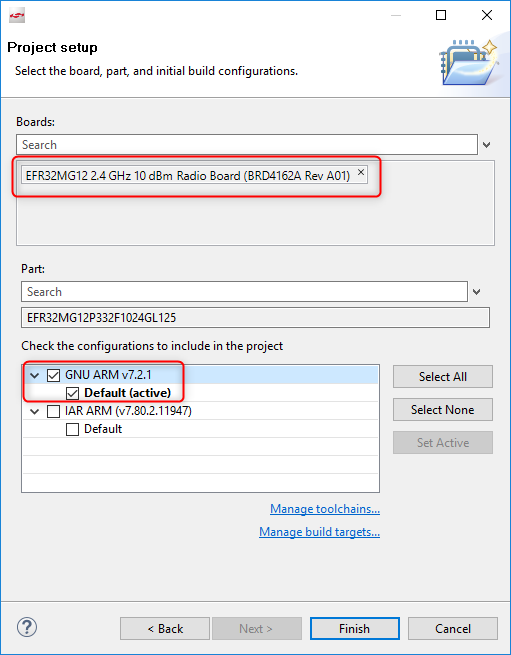The image size is (511, 655).
Task: Maximize the Project setup window
Action: tap(441, 15)
